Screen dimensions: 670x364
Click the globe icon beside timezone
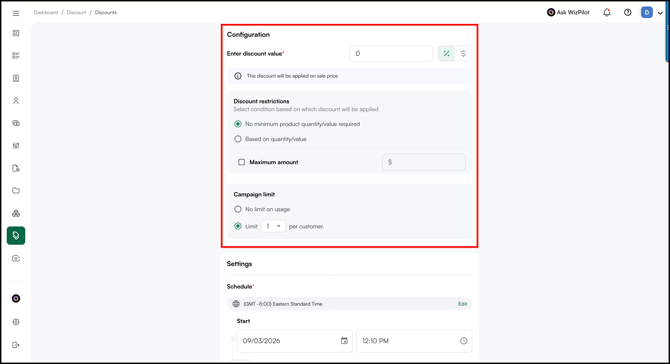point(236,304)
